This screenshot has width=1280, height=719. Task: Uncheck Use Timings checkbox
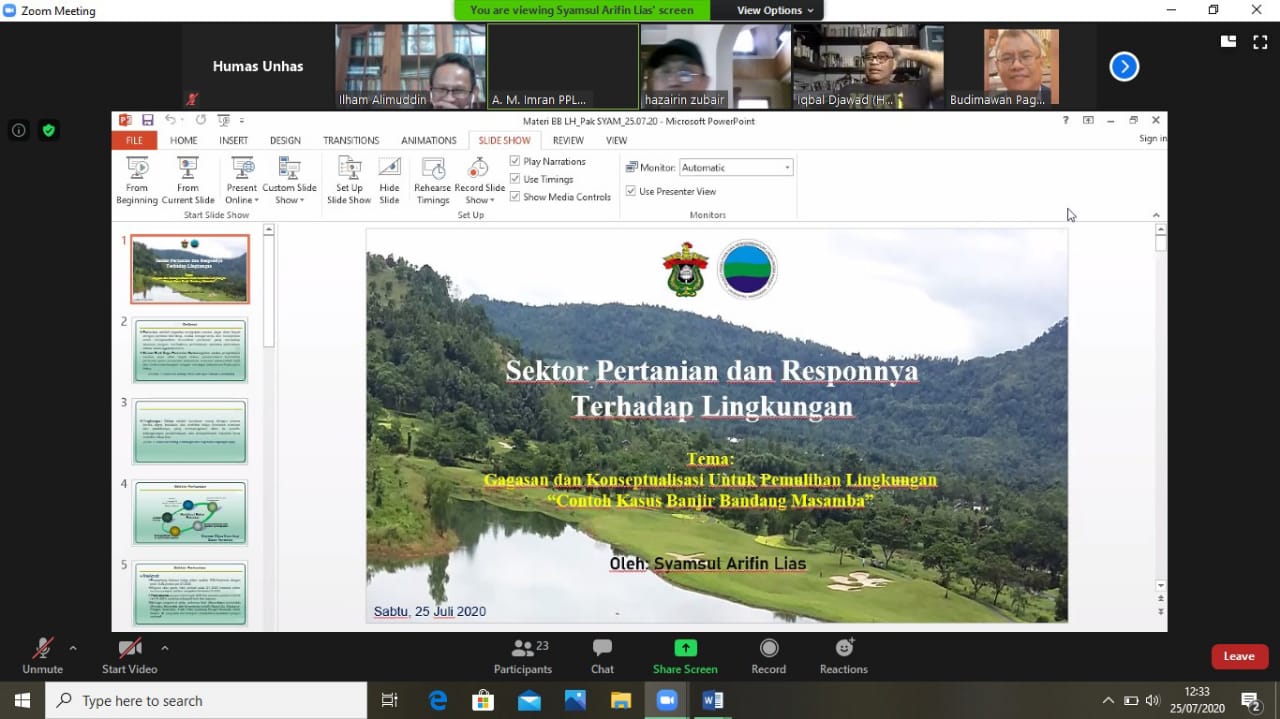(515, 179)
